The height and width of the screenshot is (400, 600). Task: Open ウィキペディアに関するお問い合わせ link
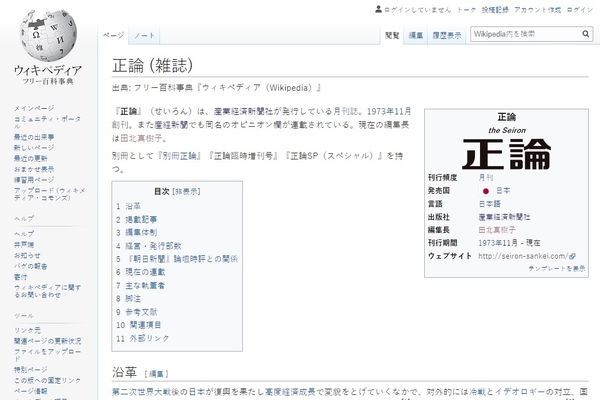(x=47, y=291)
